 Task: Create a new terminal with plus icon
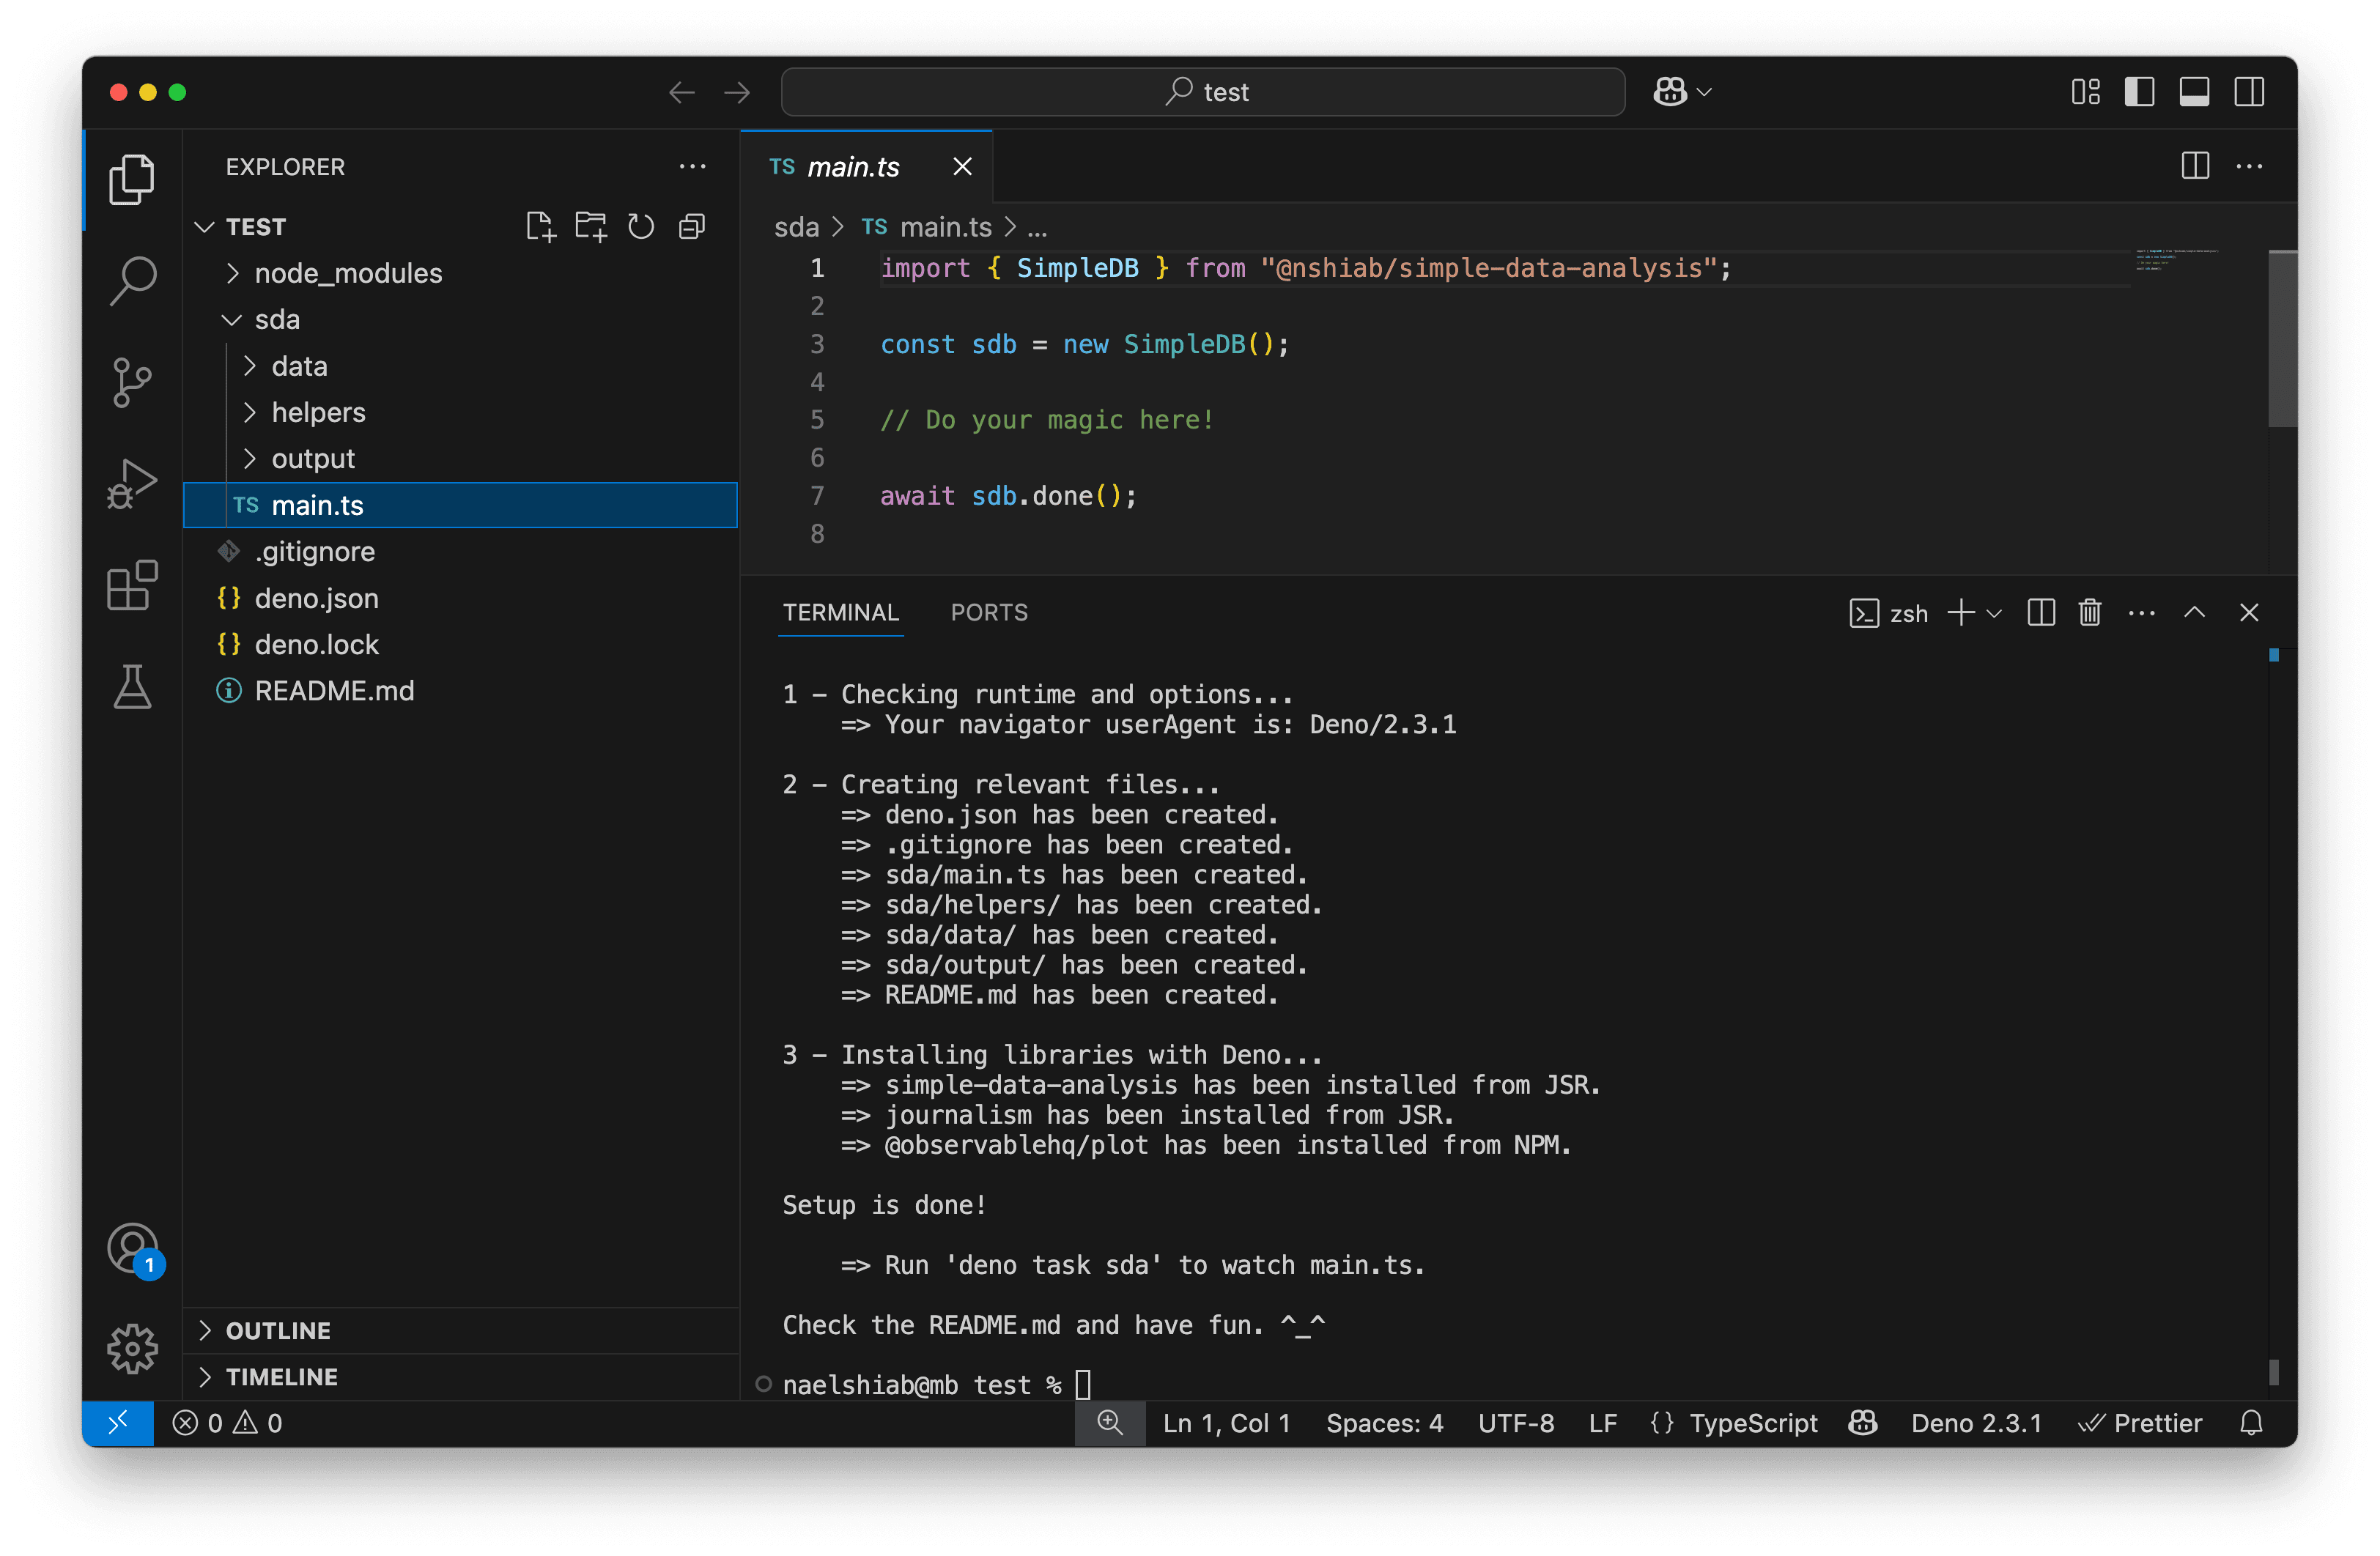pos(1961,612)
